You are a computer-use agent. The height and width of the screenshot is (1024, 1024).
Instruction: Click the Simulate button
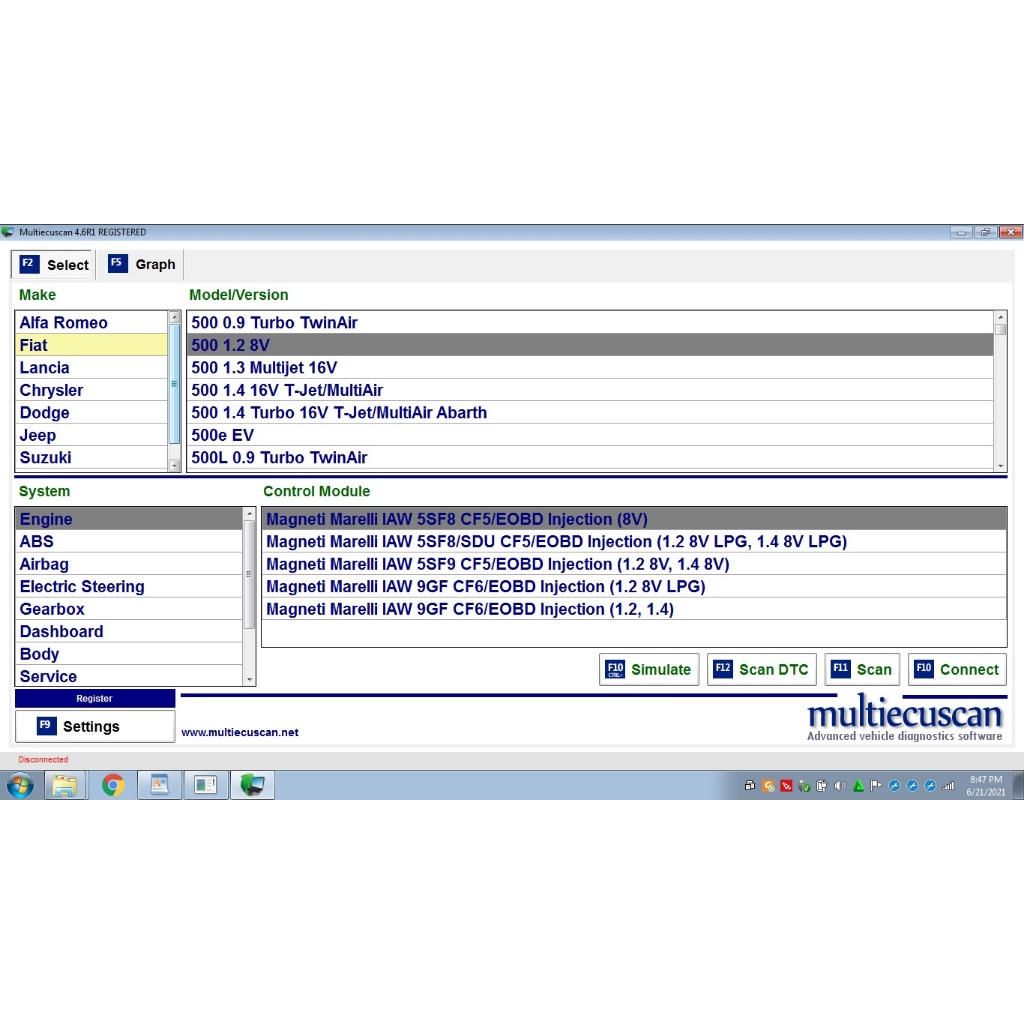tap(648, 669)
